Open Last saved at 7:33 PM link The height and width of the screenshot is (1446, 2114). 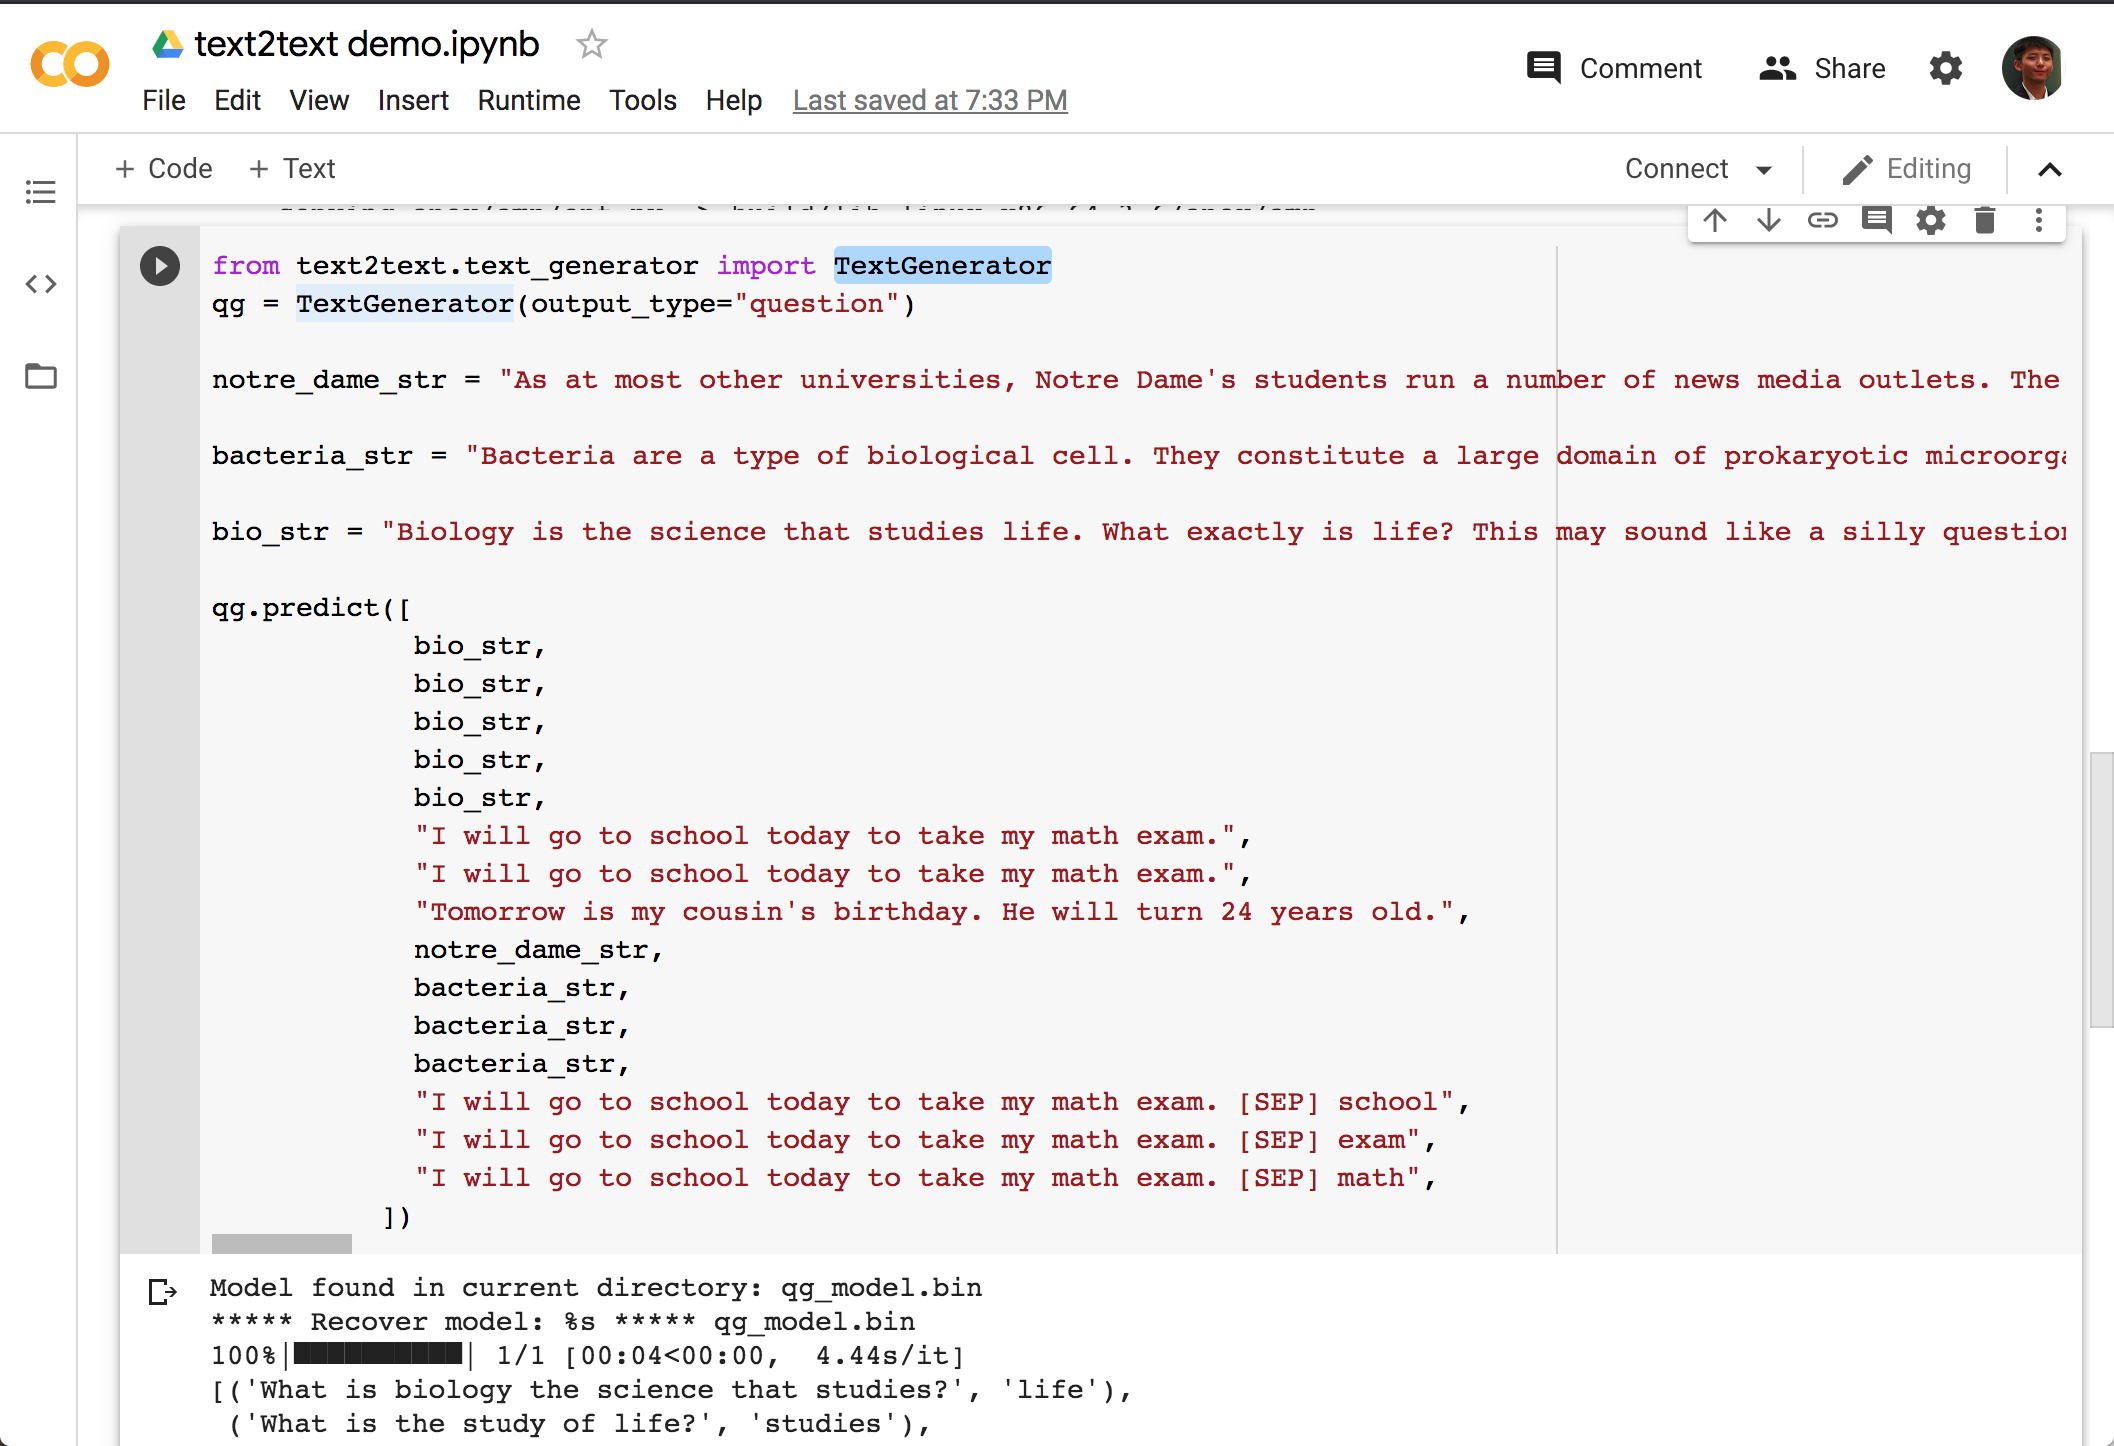930,100
